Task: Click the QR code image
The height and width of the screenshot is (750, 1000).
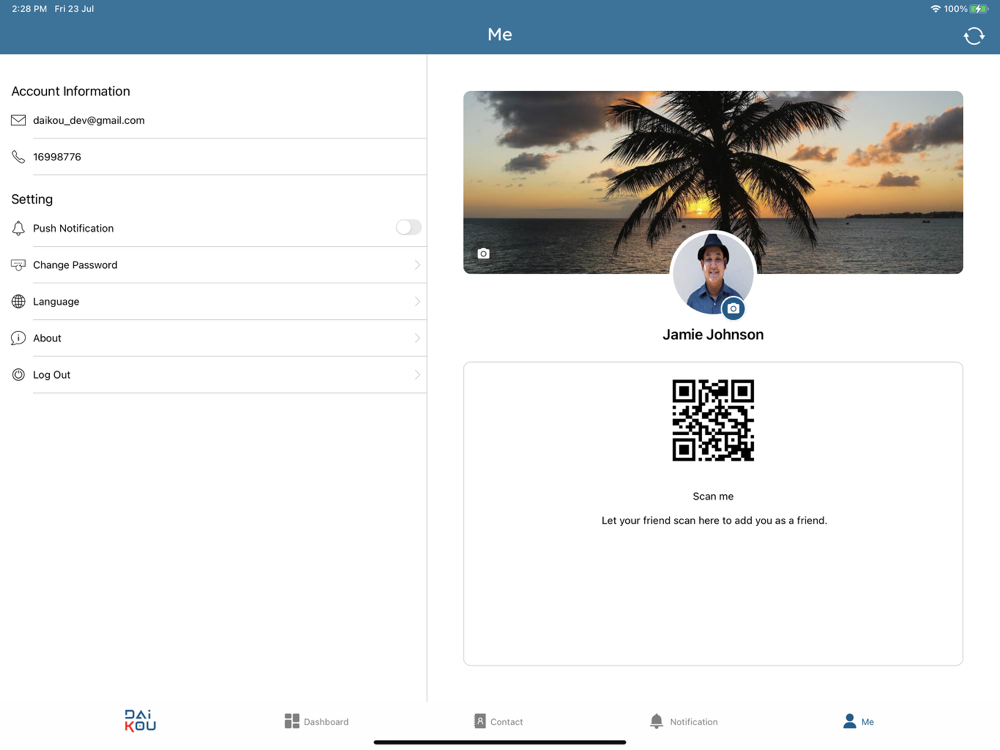Action: pyautogui.click(x=713, y=420)
